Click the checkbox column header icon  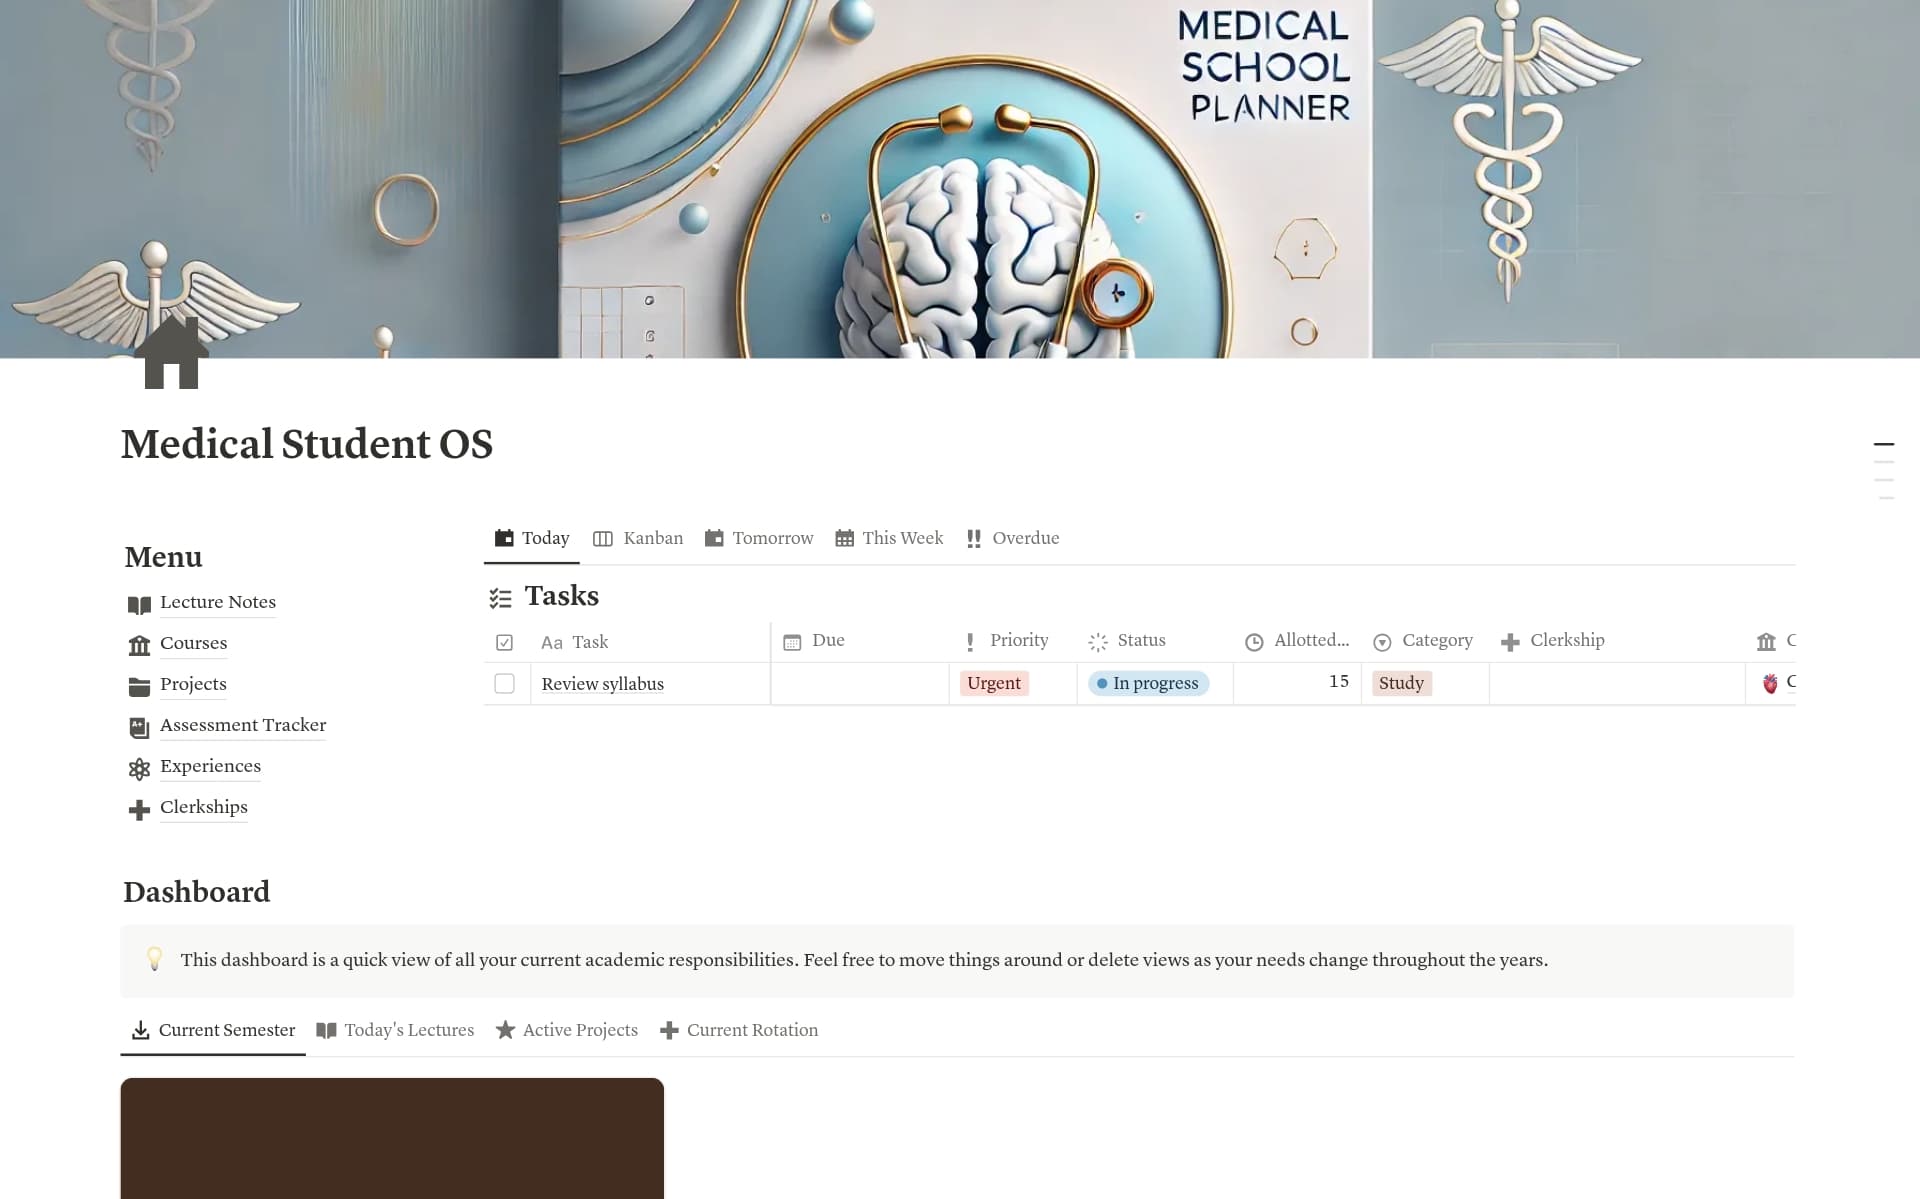(x=504, y=642)
